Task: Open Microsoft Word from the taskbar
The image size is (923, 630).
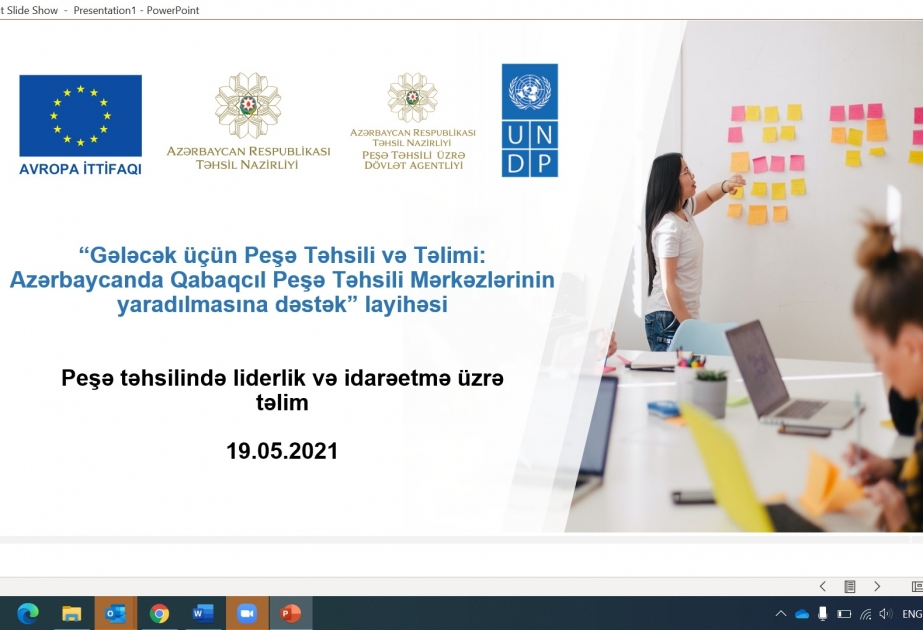Action: [202, 614]
